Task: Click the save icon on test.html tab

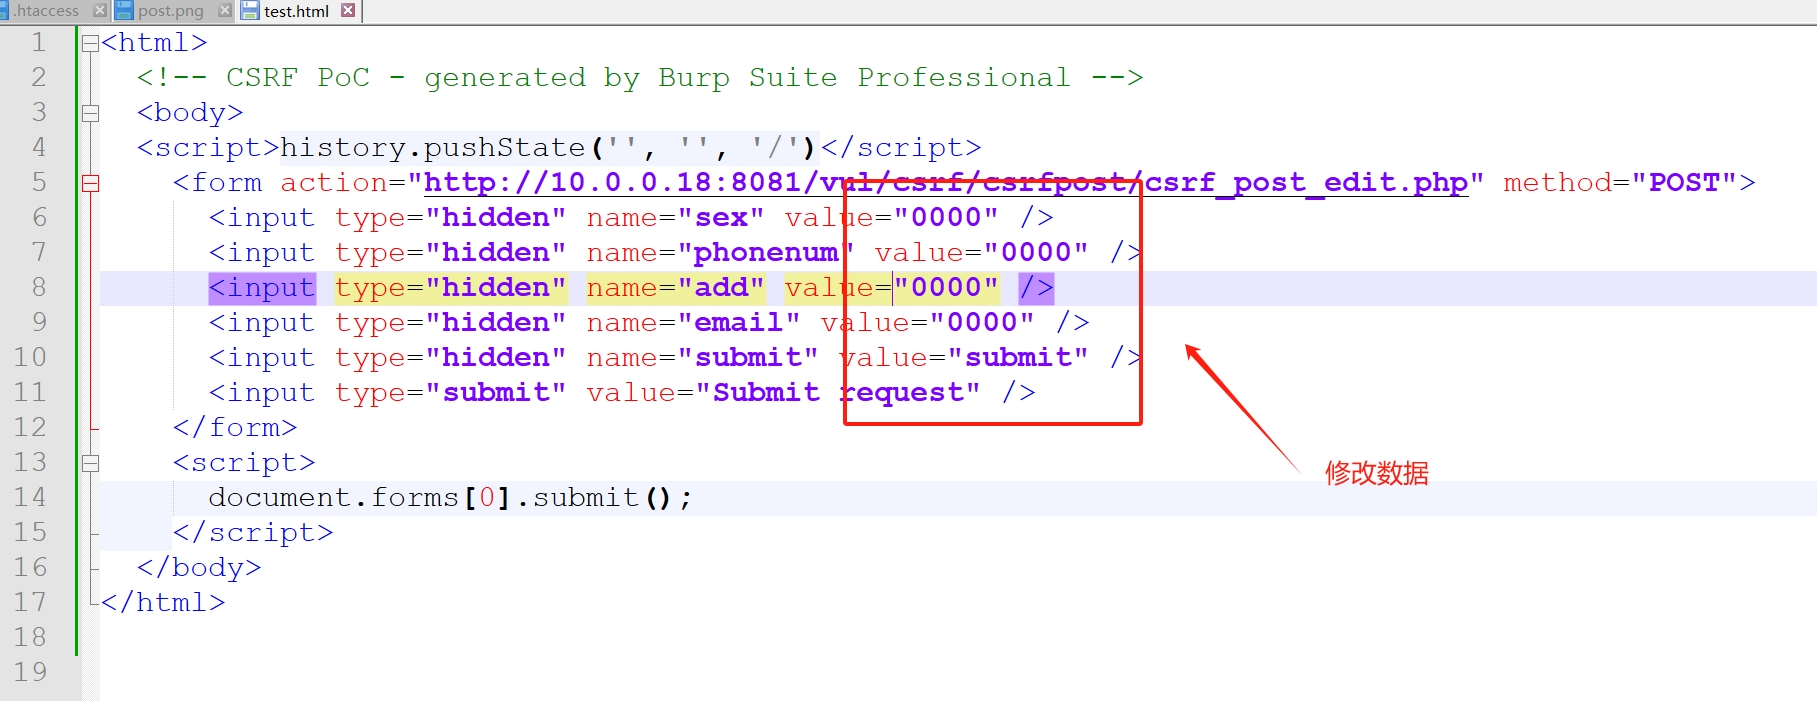Action: (x=250, y=11)
